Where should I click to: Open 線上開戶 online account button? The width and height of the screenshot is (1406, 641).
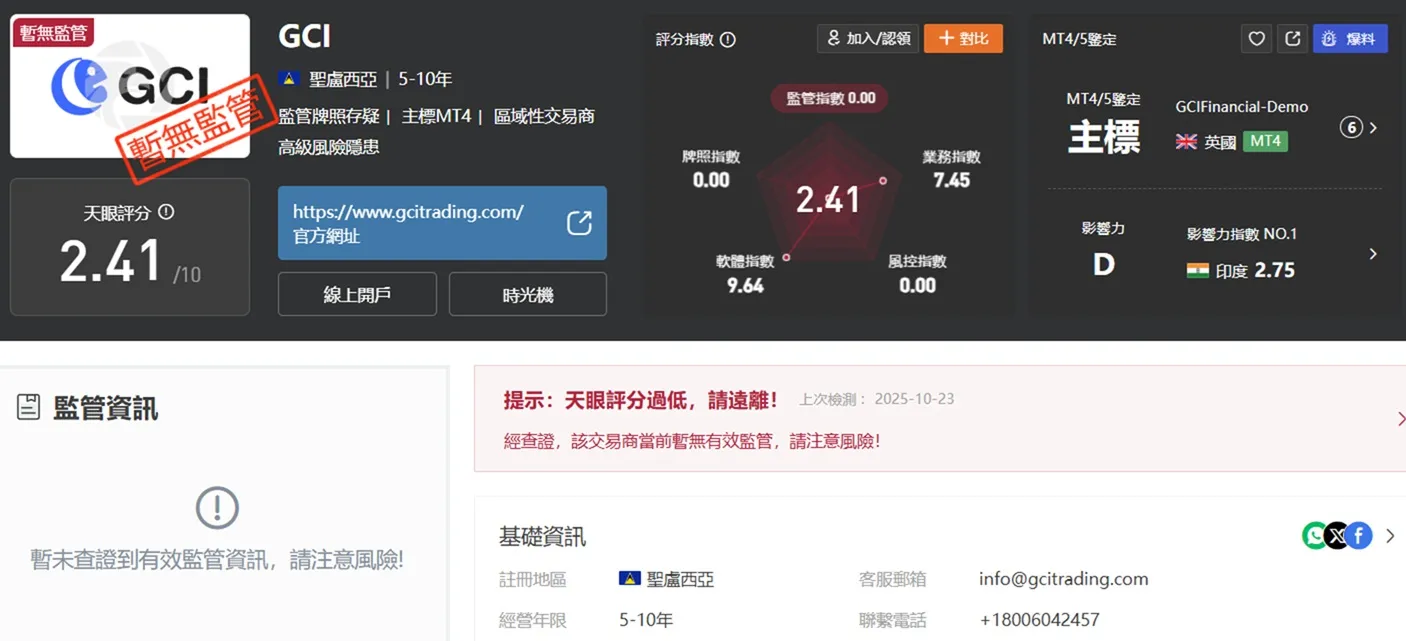tap(357, 294)
